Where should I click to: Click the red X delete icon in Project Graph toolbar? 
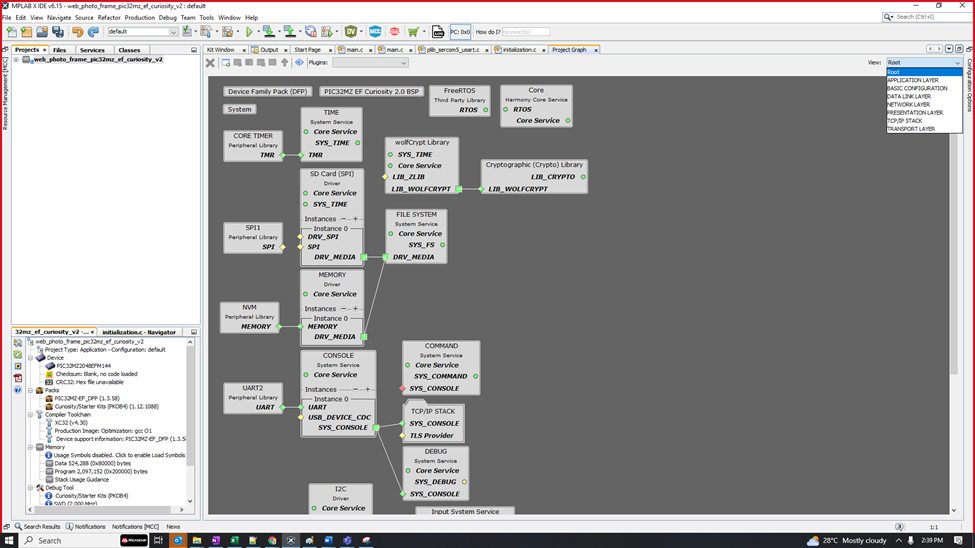click(x=210, y=63)
